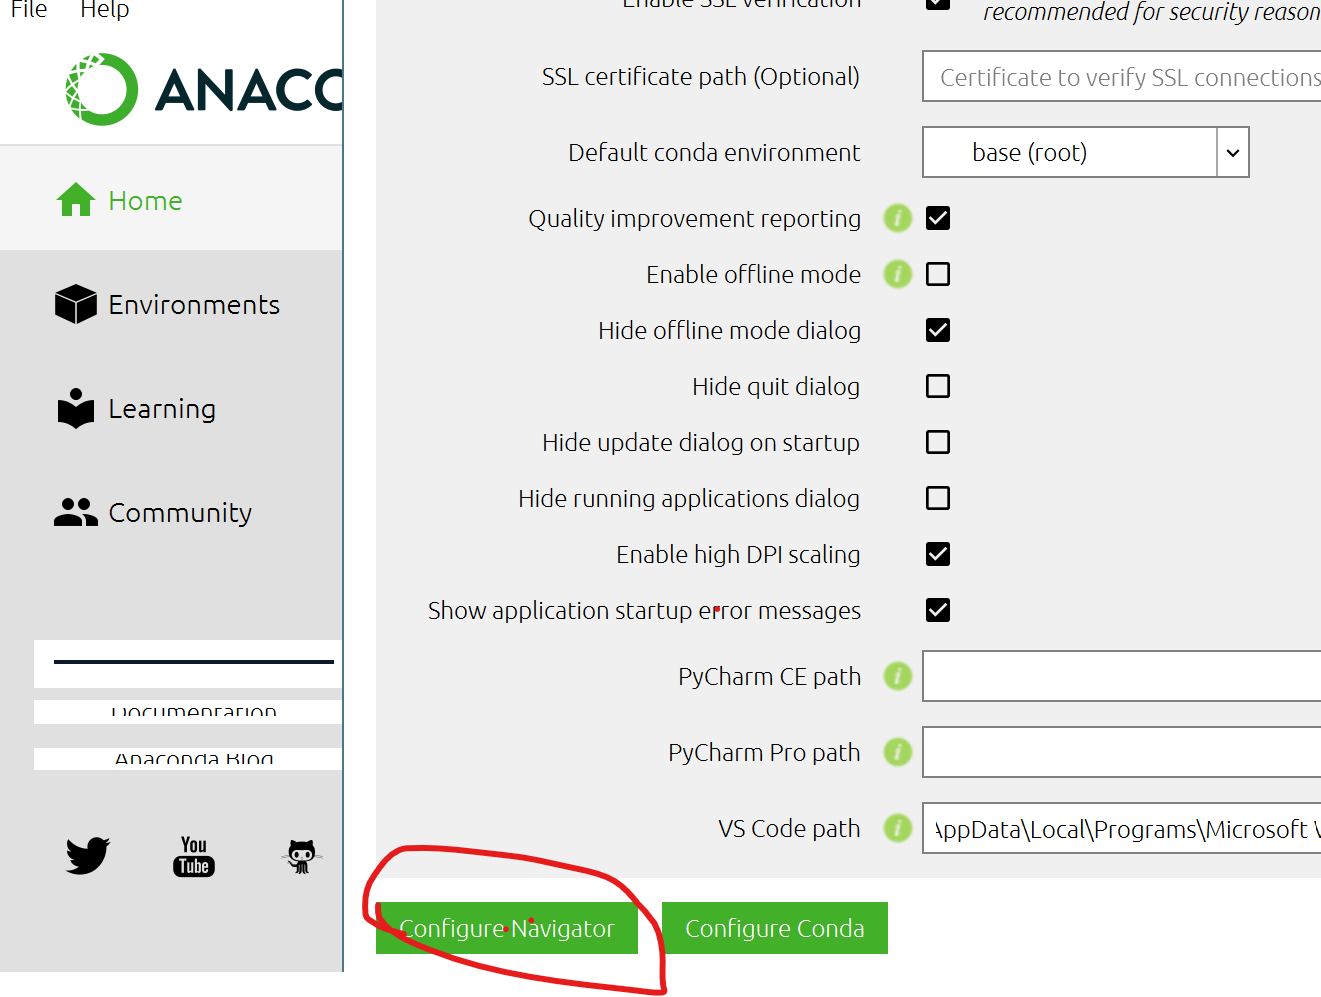This screenshot has width=1321, height=997.
Task: Go to the Home tab
Action: coord(171,200)
